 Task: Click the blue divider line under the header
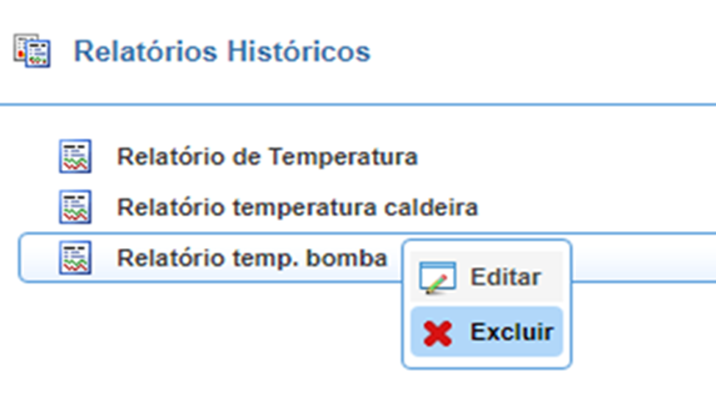358,105
